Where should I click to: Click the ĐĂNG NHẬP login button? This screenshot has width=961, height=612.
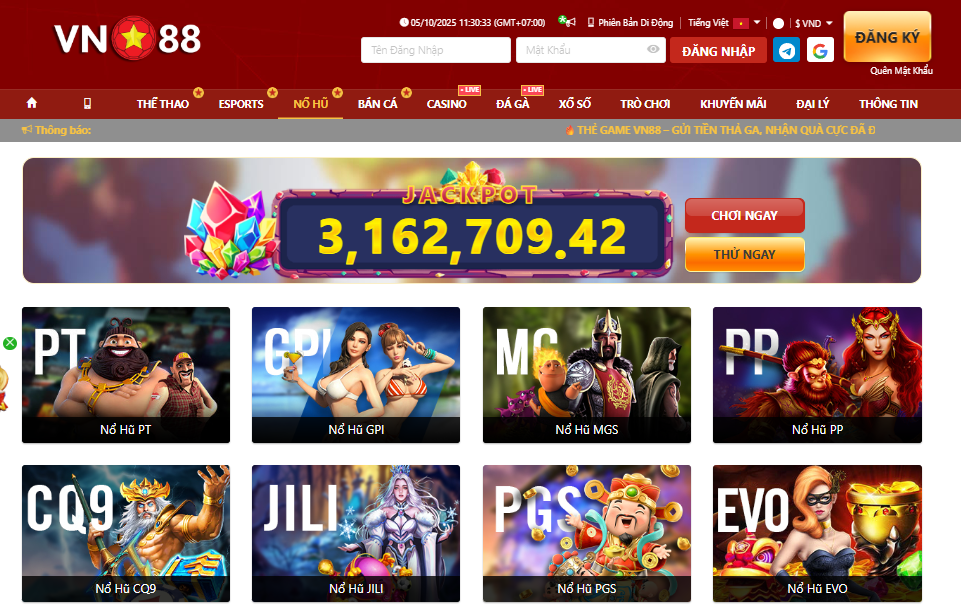(x=718, y=51)
